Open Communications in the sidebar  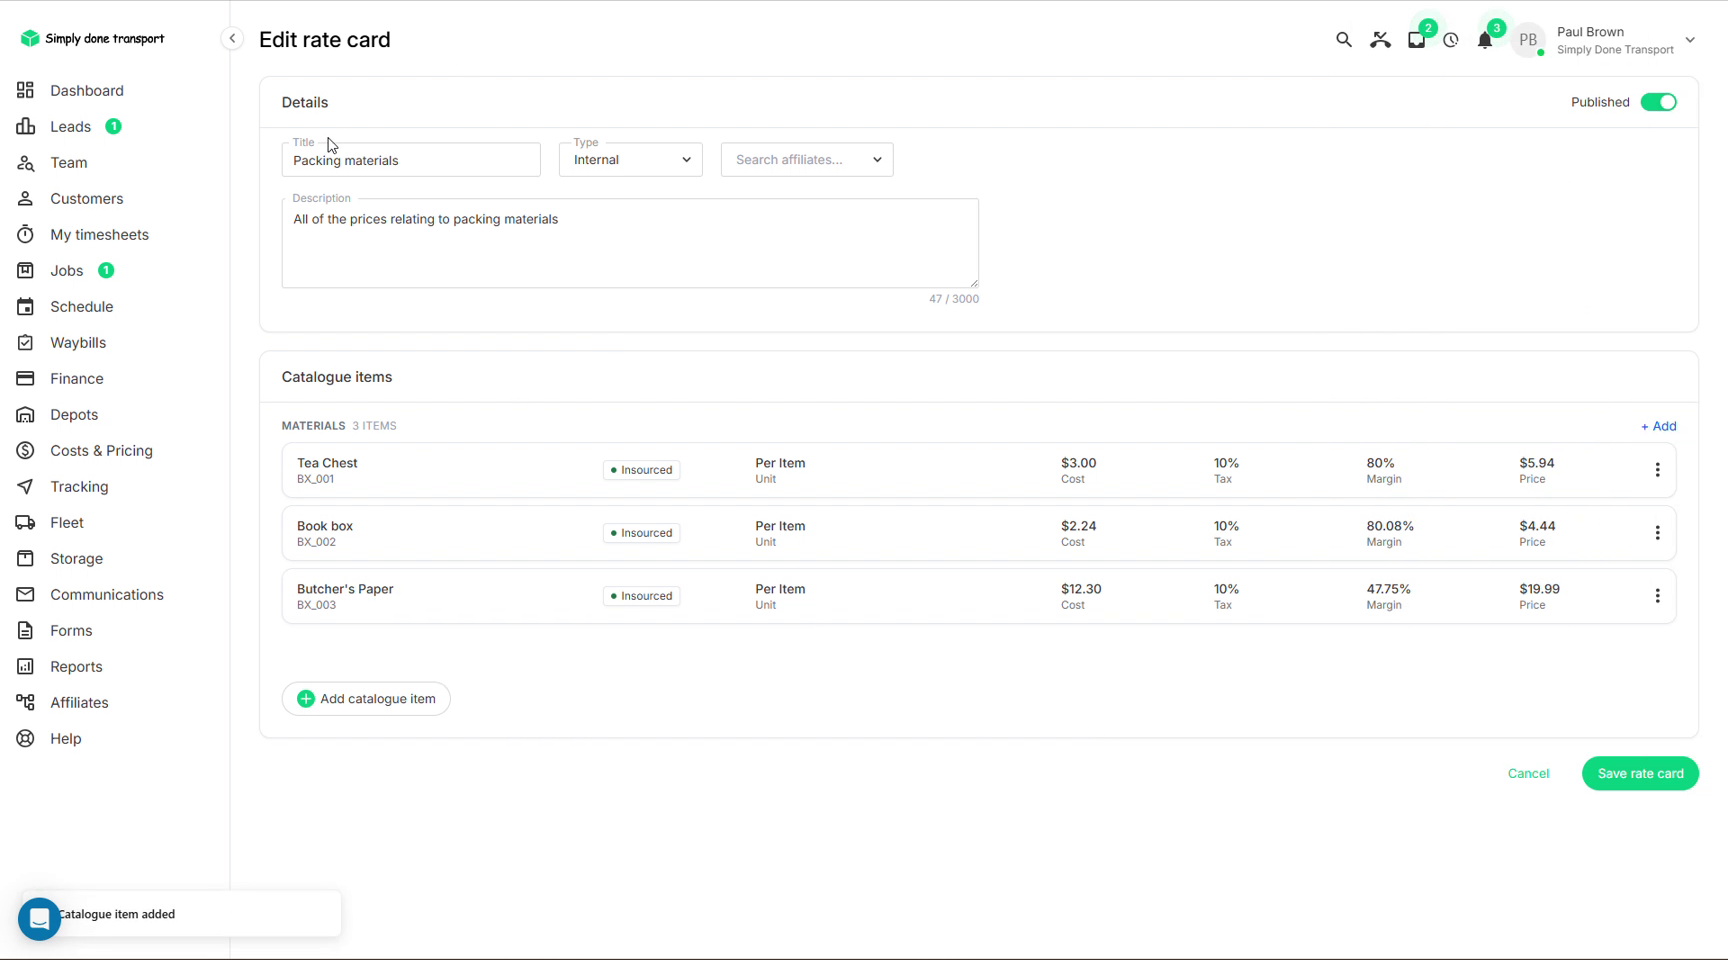(107, 595)
